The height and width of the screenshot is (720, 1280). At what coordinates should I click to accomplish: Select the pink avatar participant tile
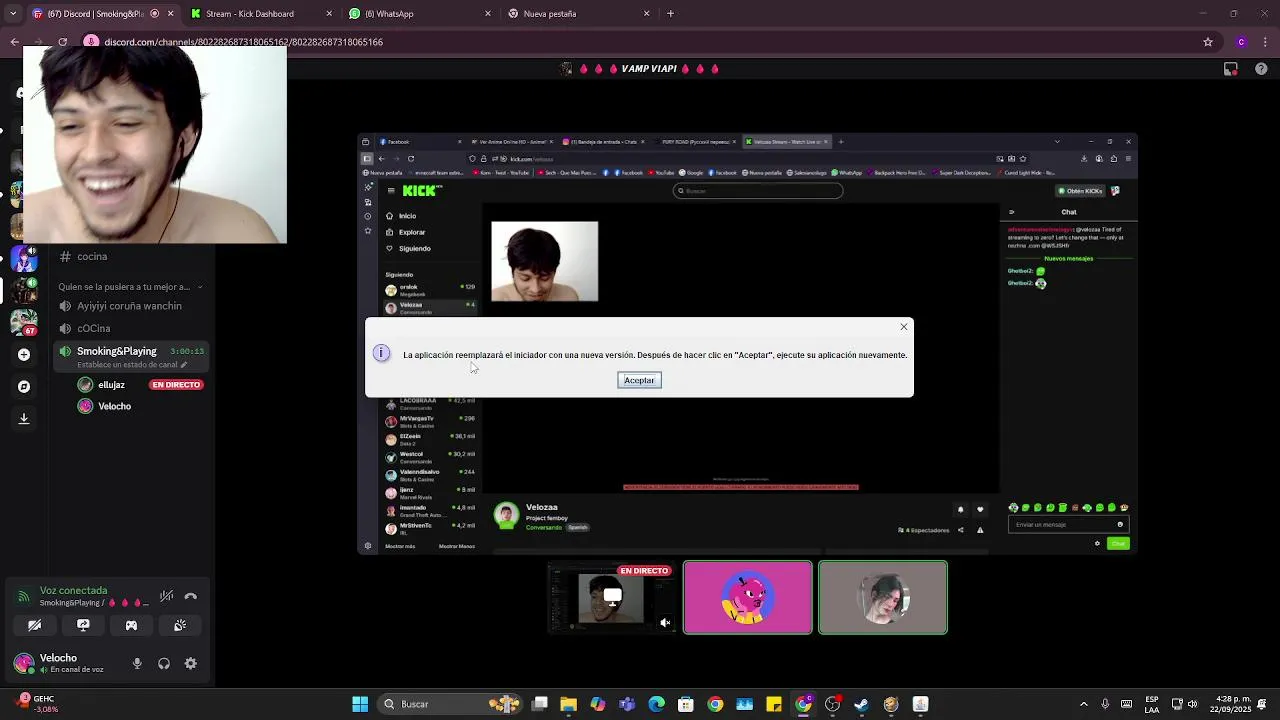[748, 597]
